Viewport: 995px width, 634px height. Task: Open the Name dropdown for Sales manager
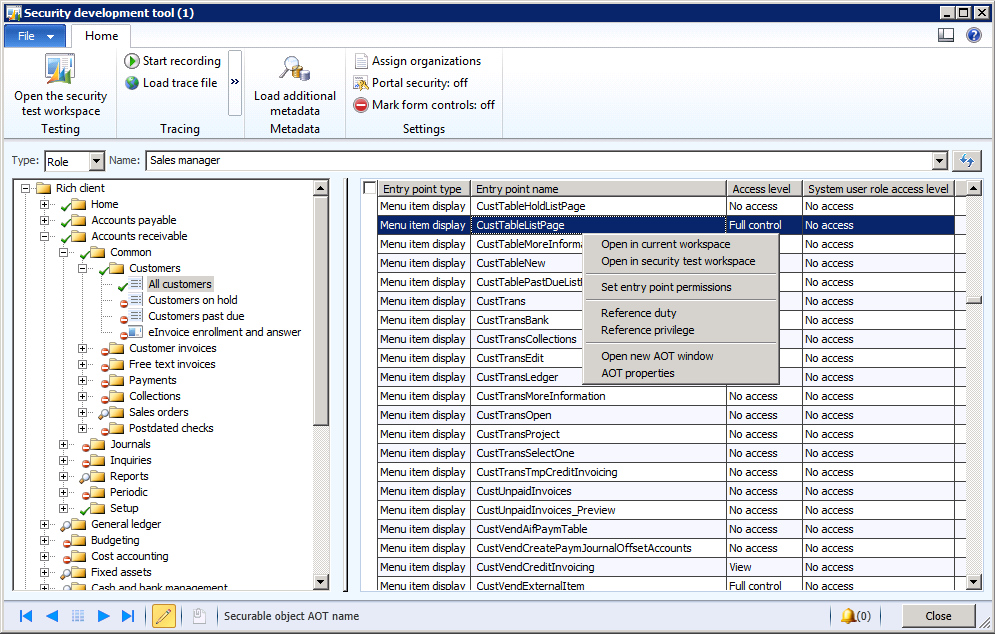(x=939, y=160)
